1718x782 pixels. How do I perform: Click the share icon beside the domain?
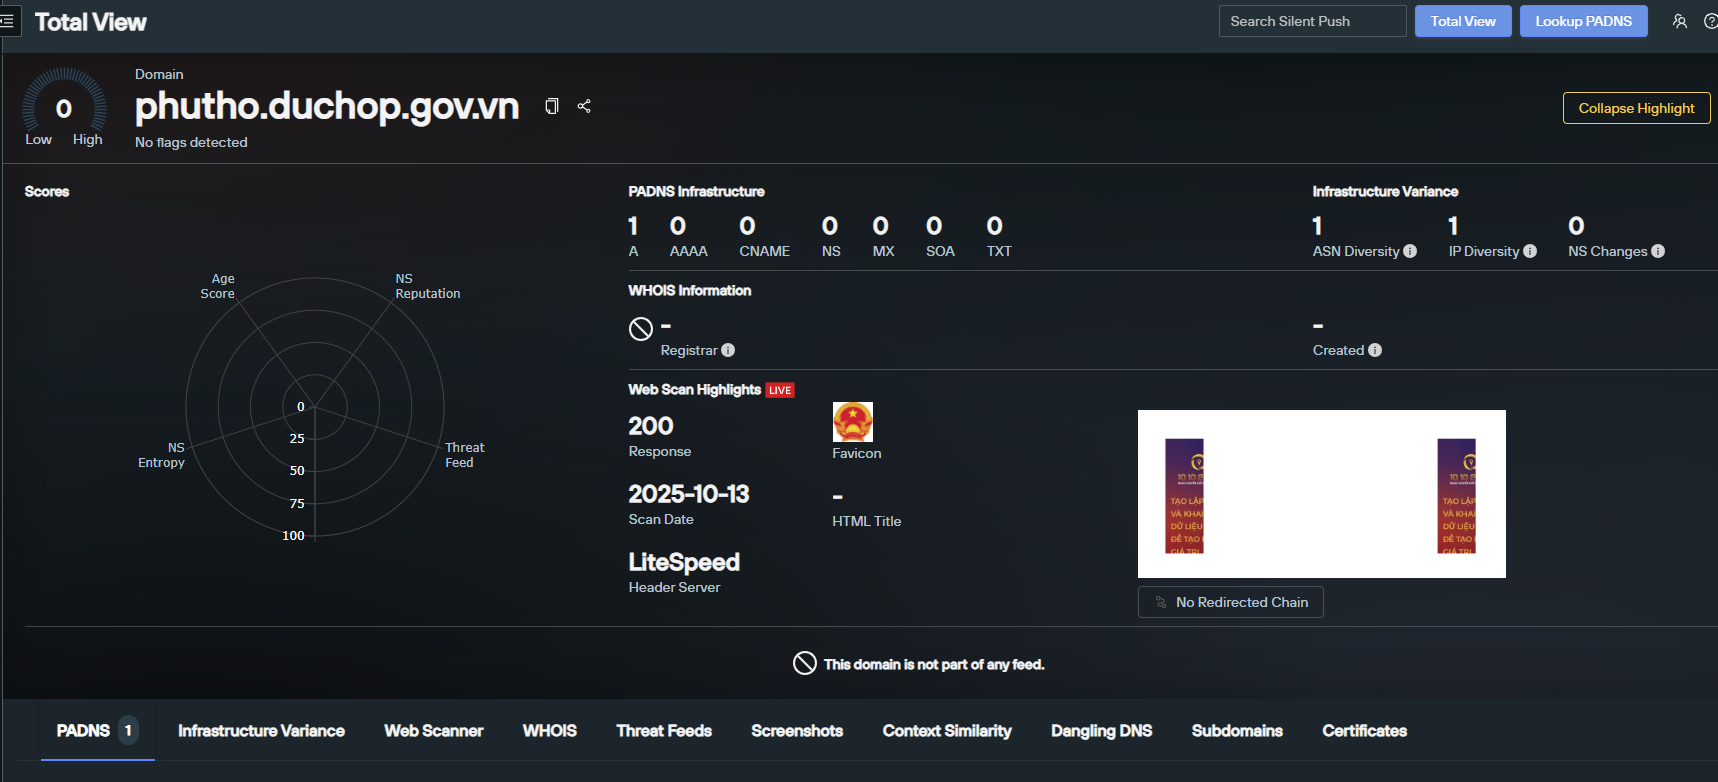[584, 106]
